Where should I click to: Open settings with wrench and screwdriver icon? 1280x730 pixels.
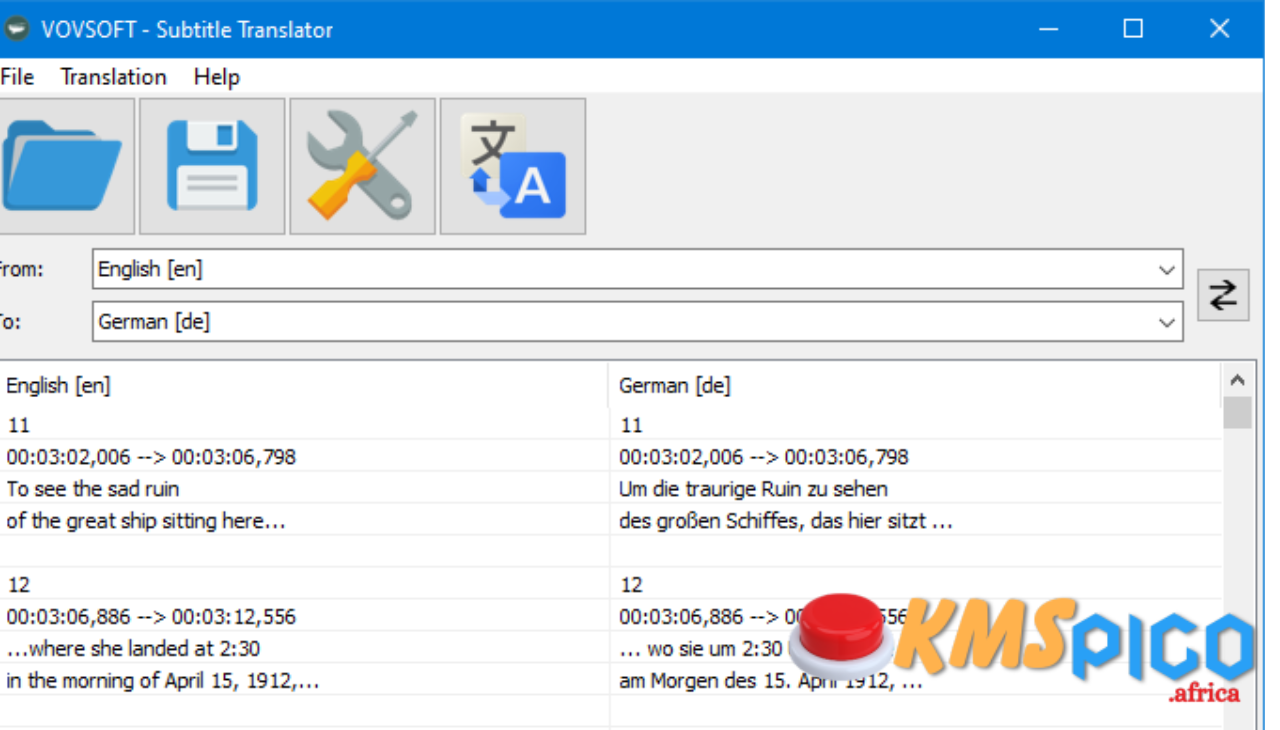[362, 166]
